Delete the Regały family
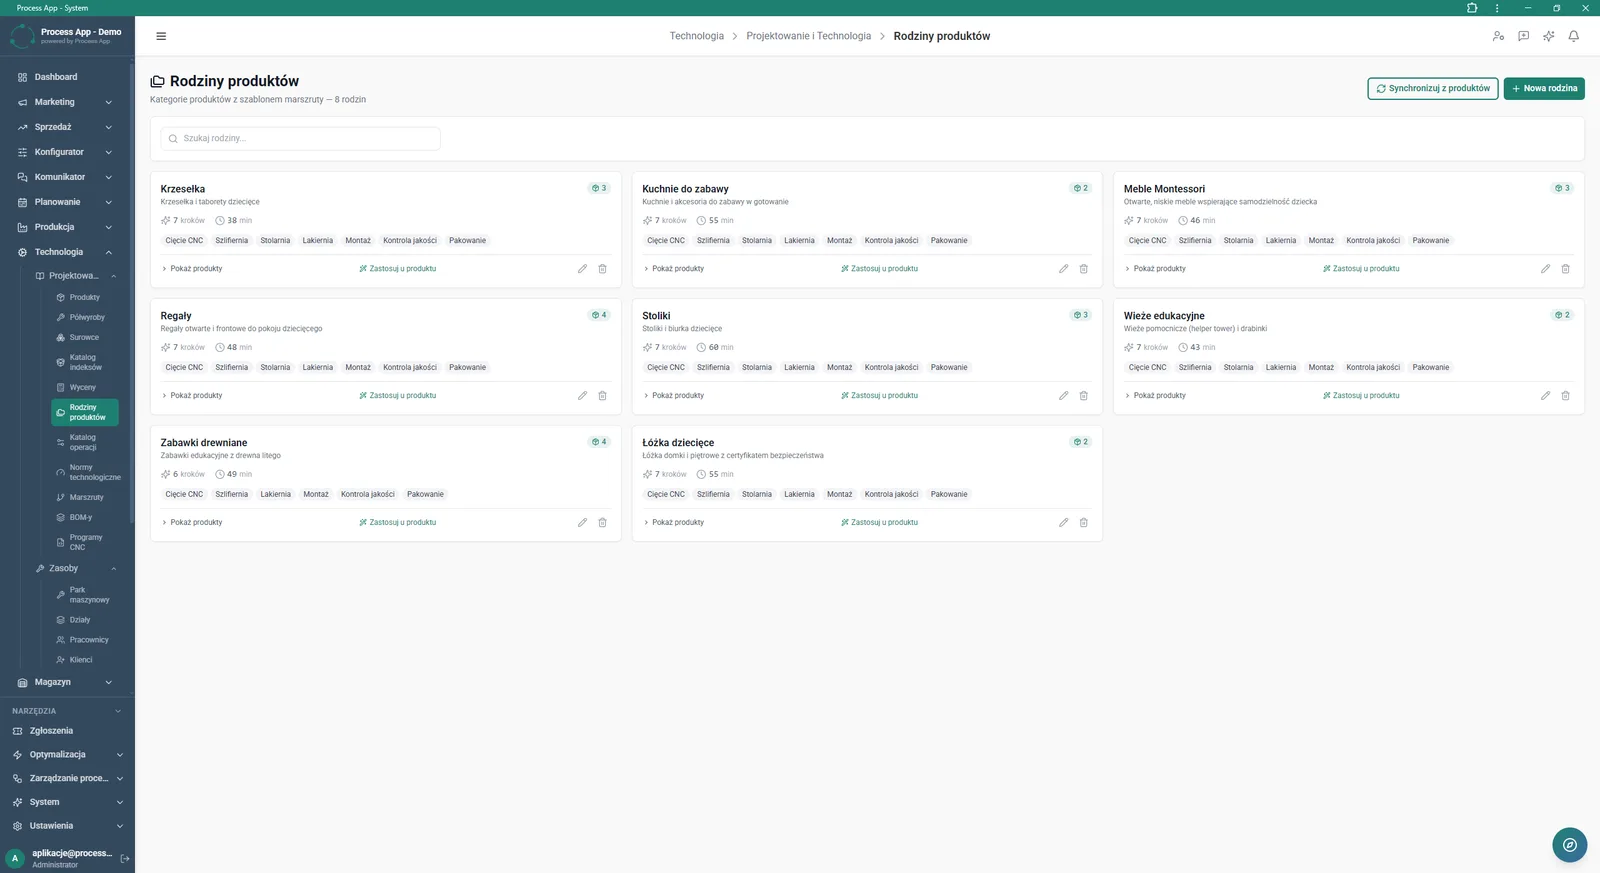 602,396
